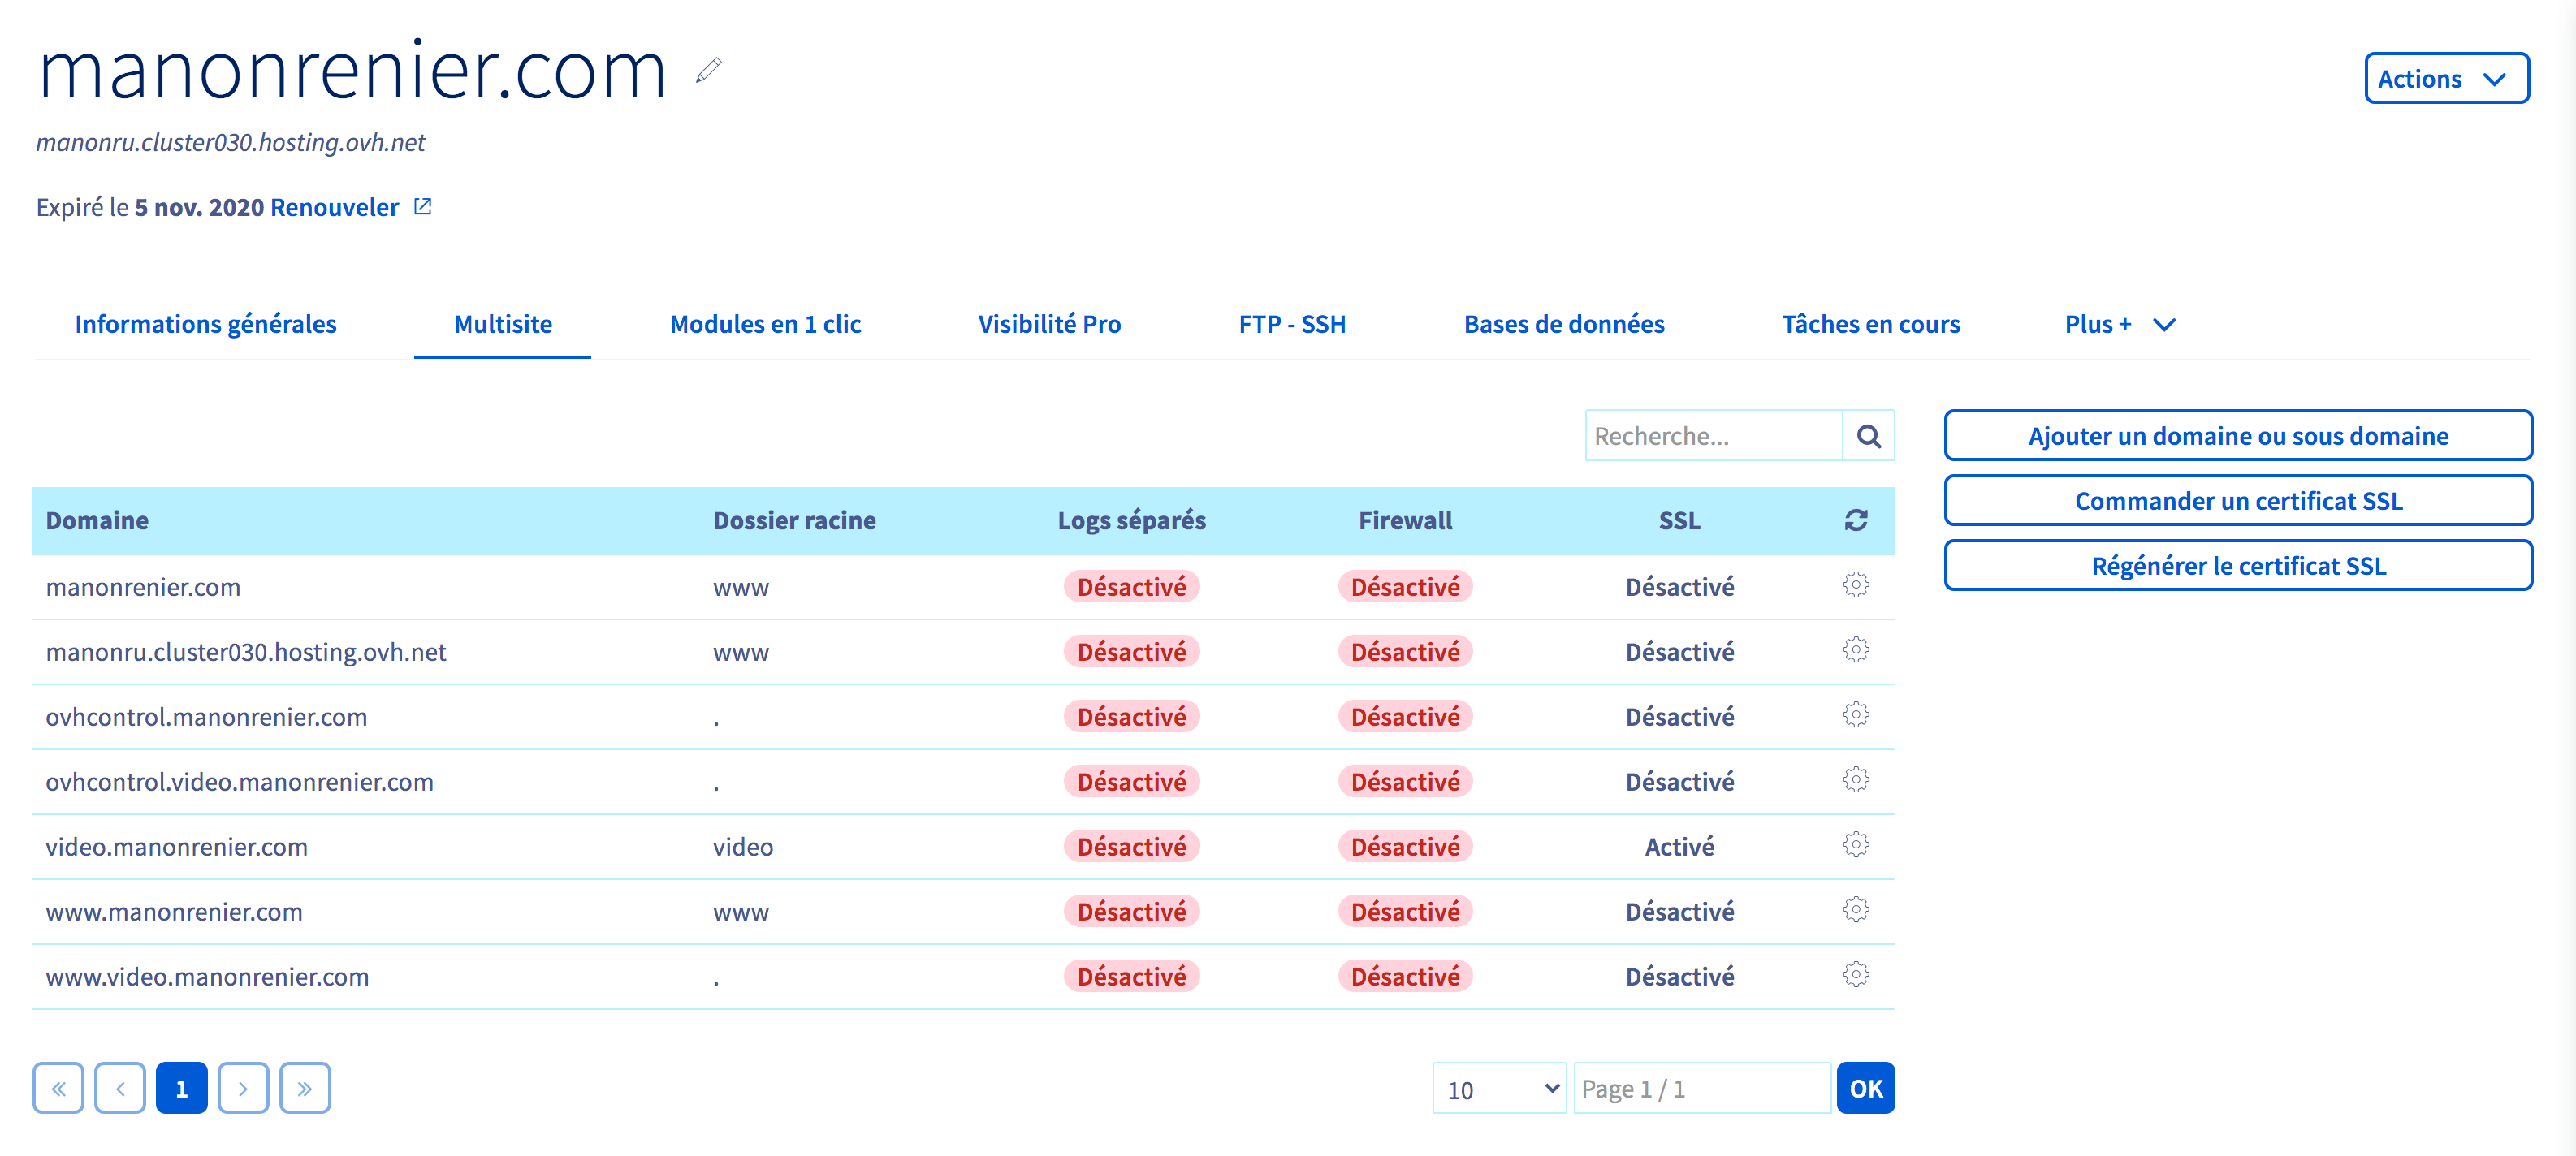Open the items-per-page dropdown showing 10
The height and width of the screenshot is (1156, 2576).
tap(1498, 1088)
